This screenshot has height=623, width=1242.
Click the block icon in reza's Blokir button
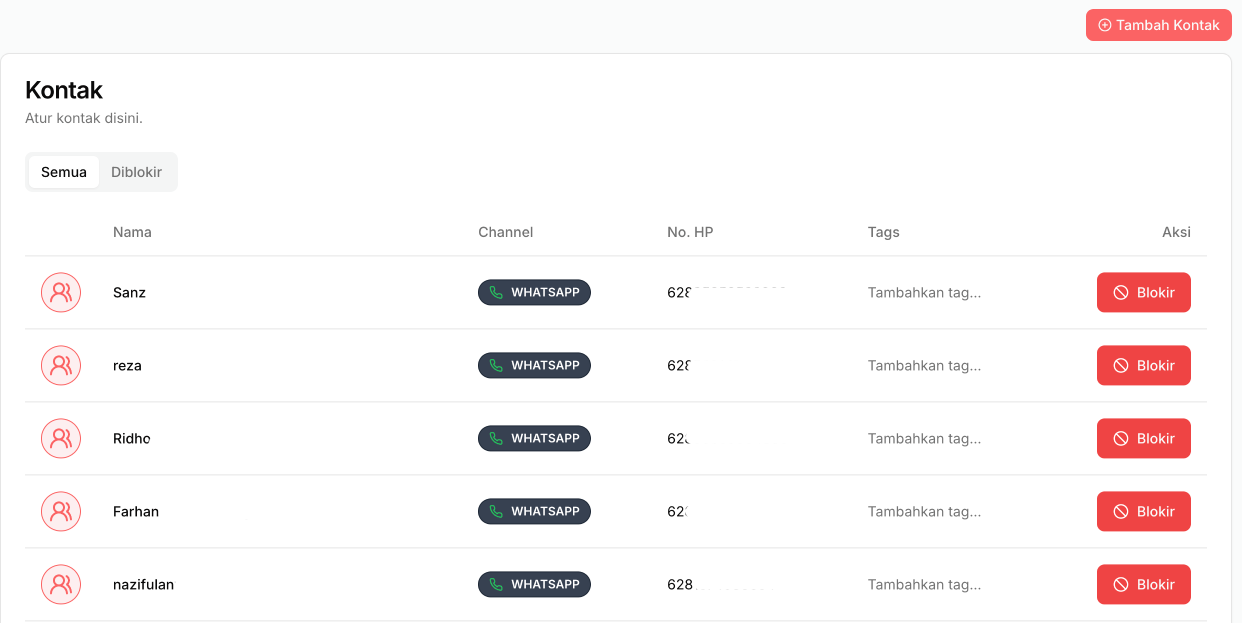[x=1118, y=365]
